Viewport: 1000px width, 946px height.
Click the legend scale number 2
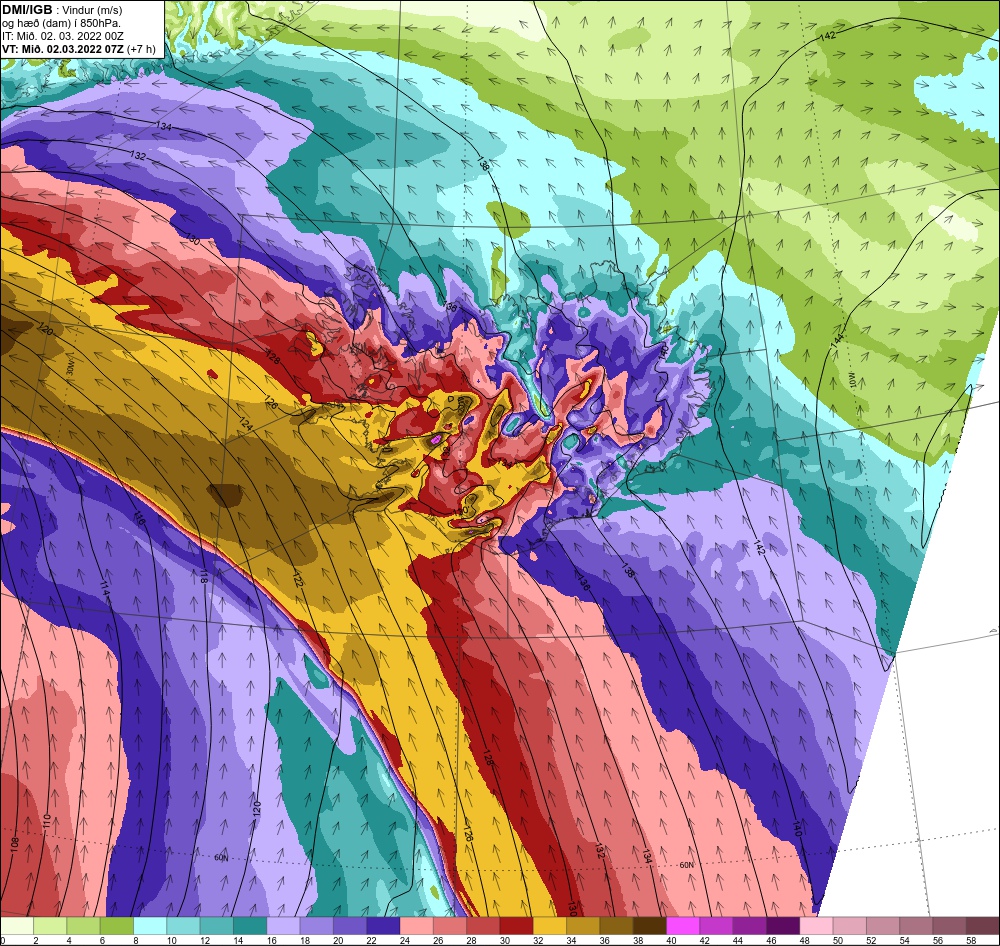point(36,940)
